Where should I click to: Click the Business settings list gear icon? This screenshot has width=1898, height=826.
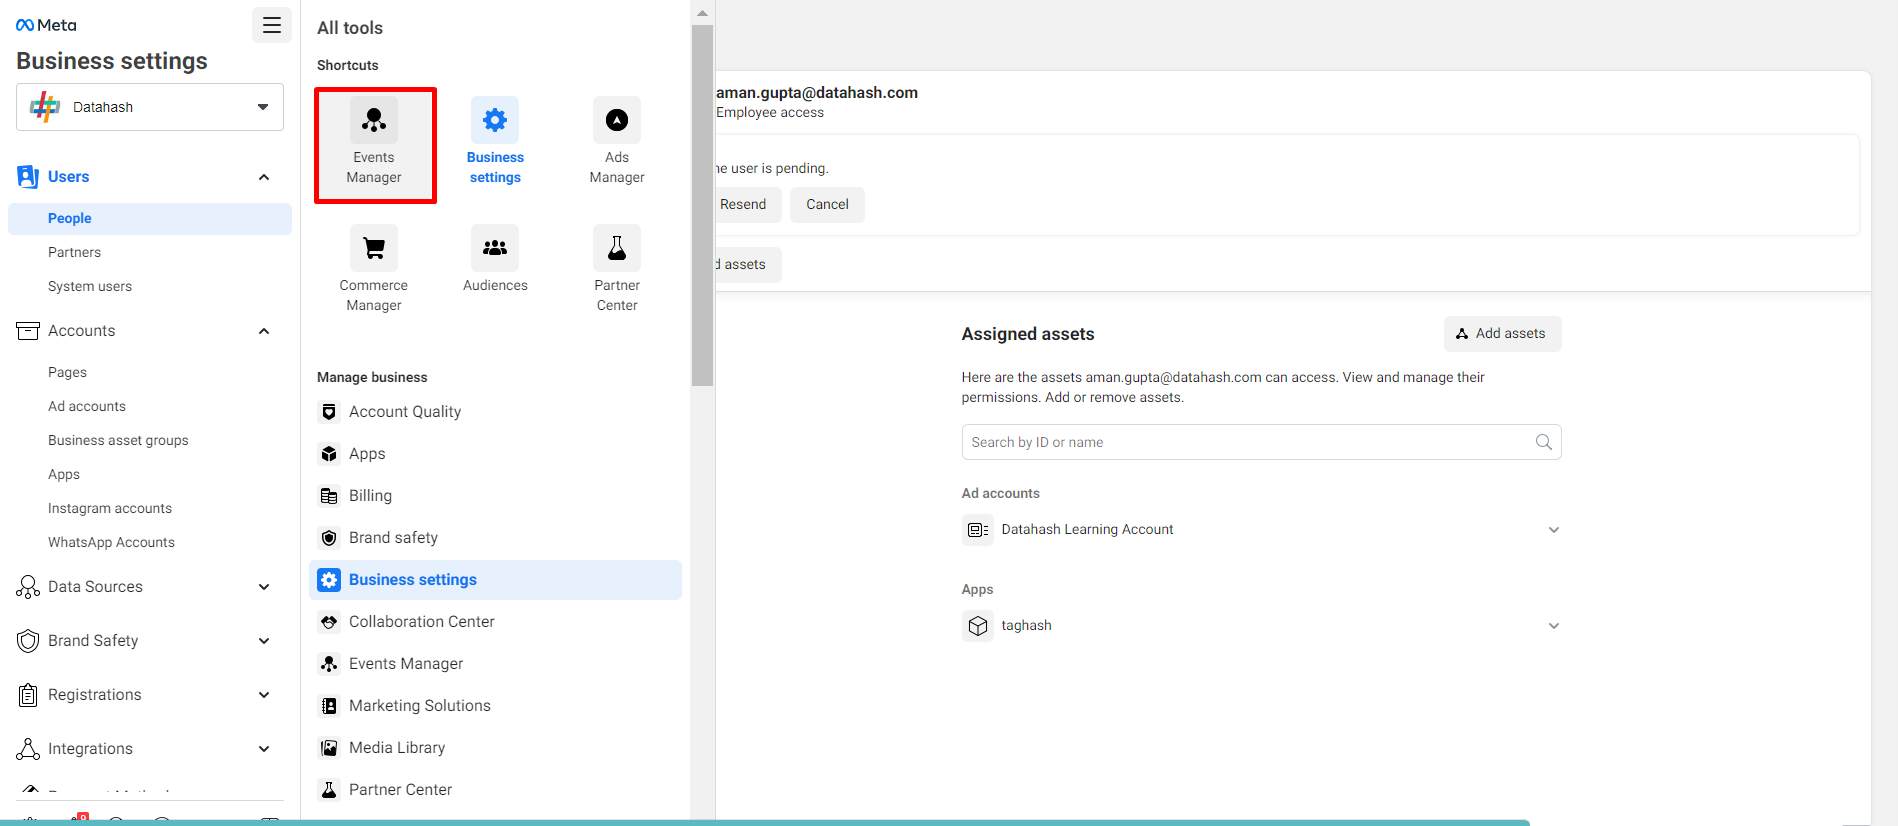tap(329, 580)
